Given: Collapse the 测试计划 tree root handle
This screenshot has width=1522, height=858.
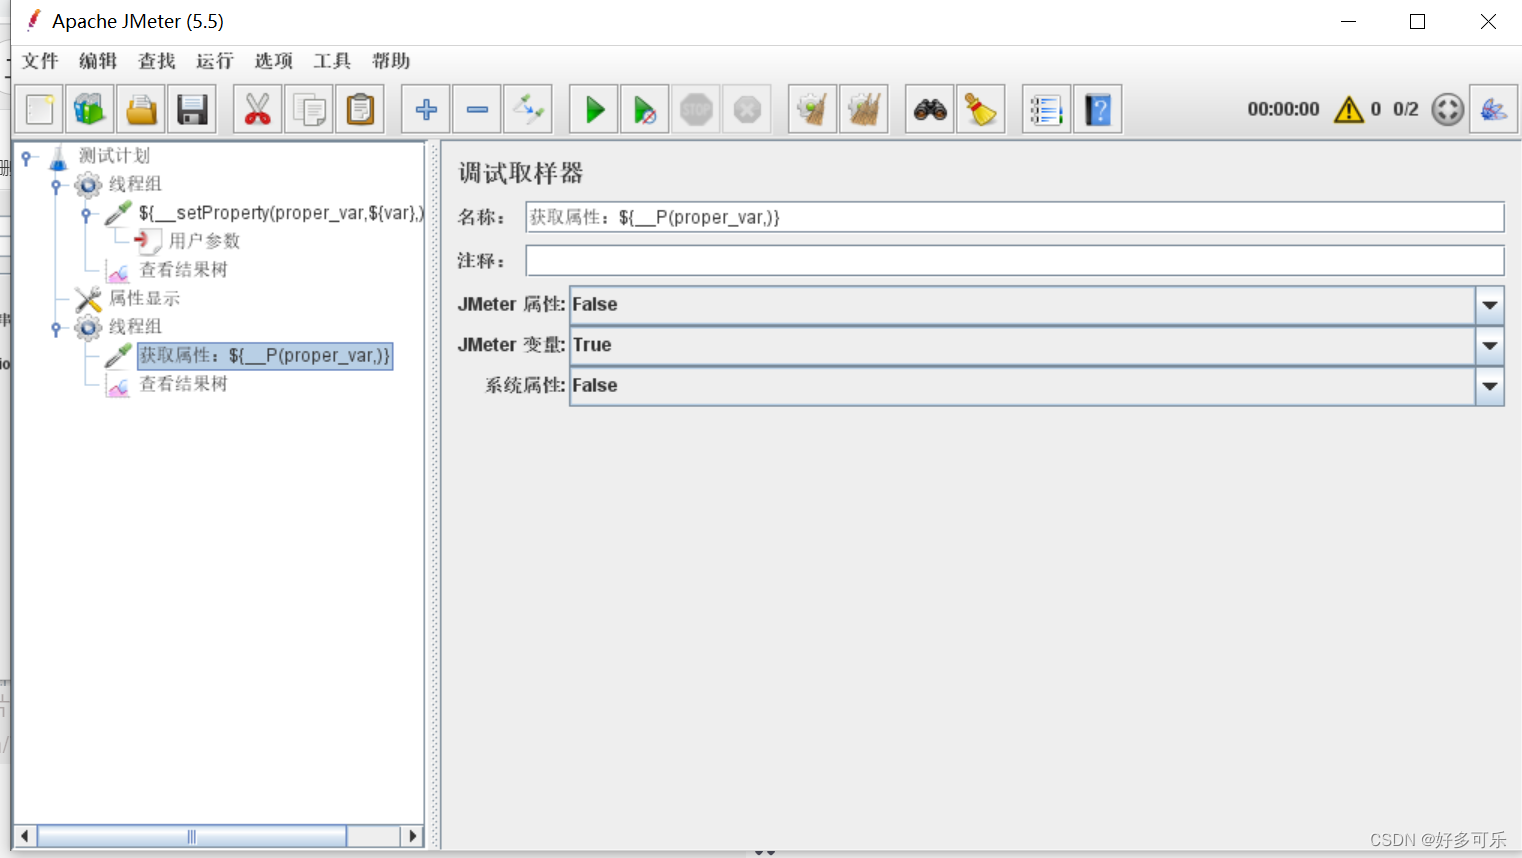Looking at the screenshot, I should click(26, 157).
